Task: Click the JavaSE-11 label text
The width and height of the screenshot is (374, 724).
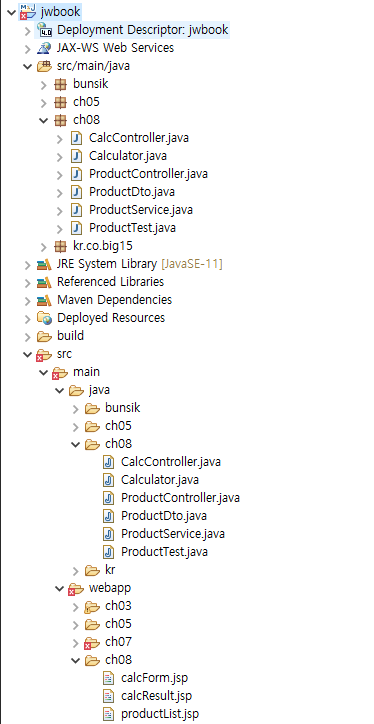Action: click(x=192, y=264)
